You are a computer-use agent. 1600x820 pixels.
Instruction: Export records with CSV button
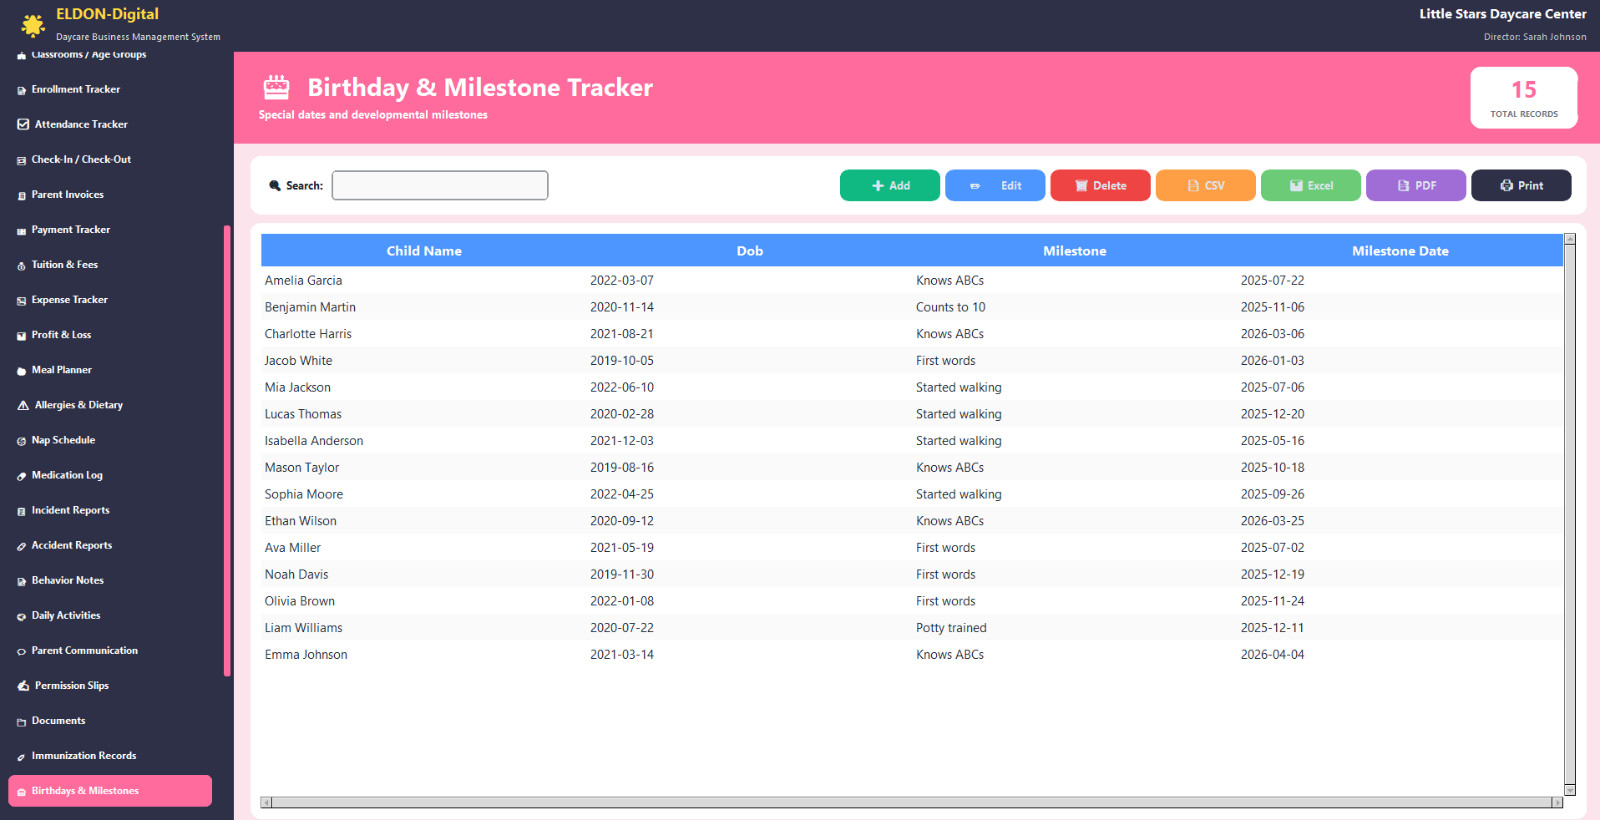pyautogui.click(x=1206, y=185)
